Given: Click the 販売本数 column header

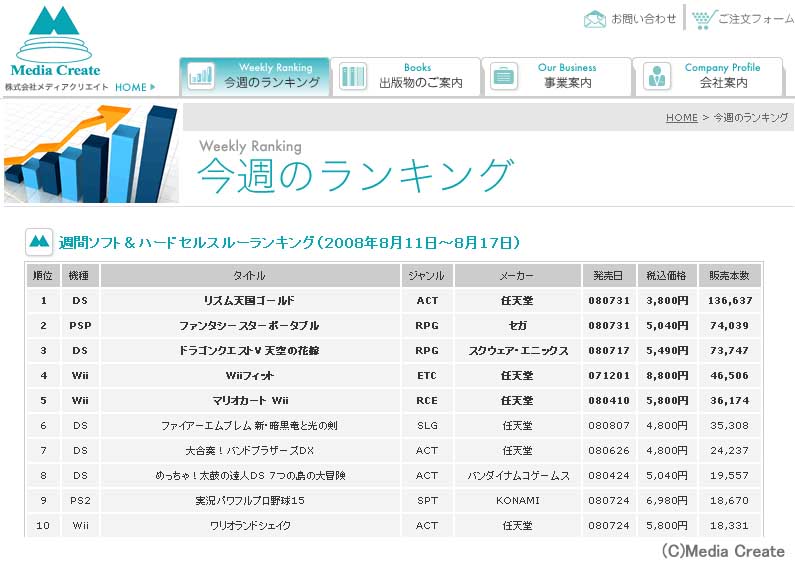Looking at the screenshot, I should point(729,275).
